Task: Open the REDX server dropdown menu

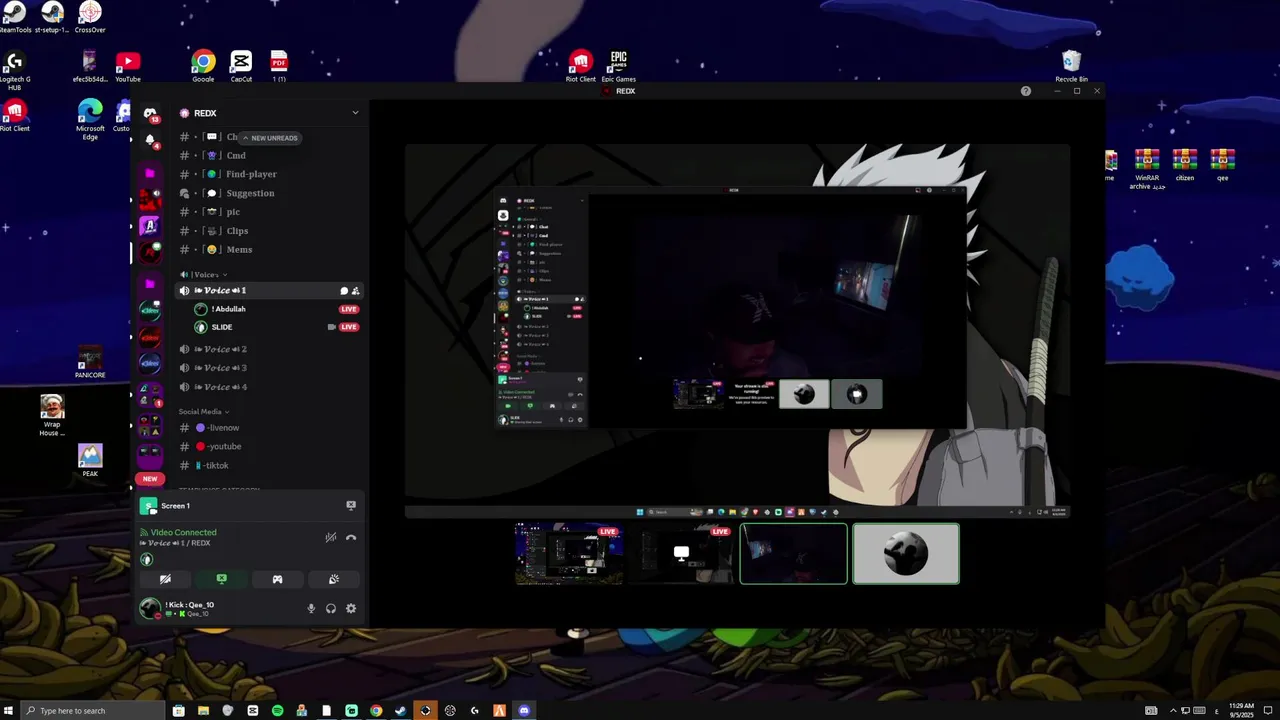Action: [354, 113]
